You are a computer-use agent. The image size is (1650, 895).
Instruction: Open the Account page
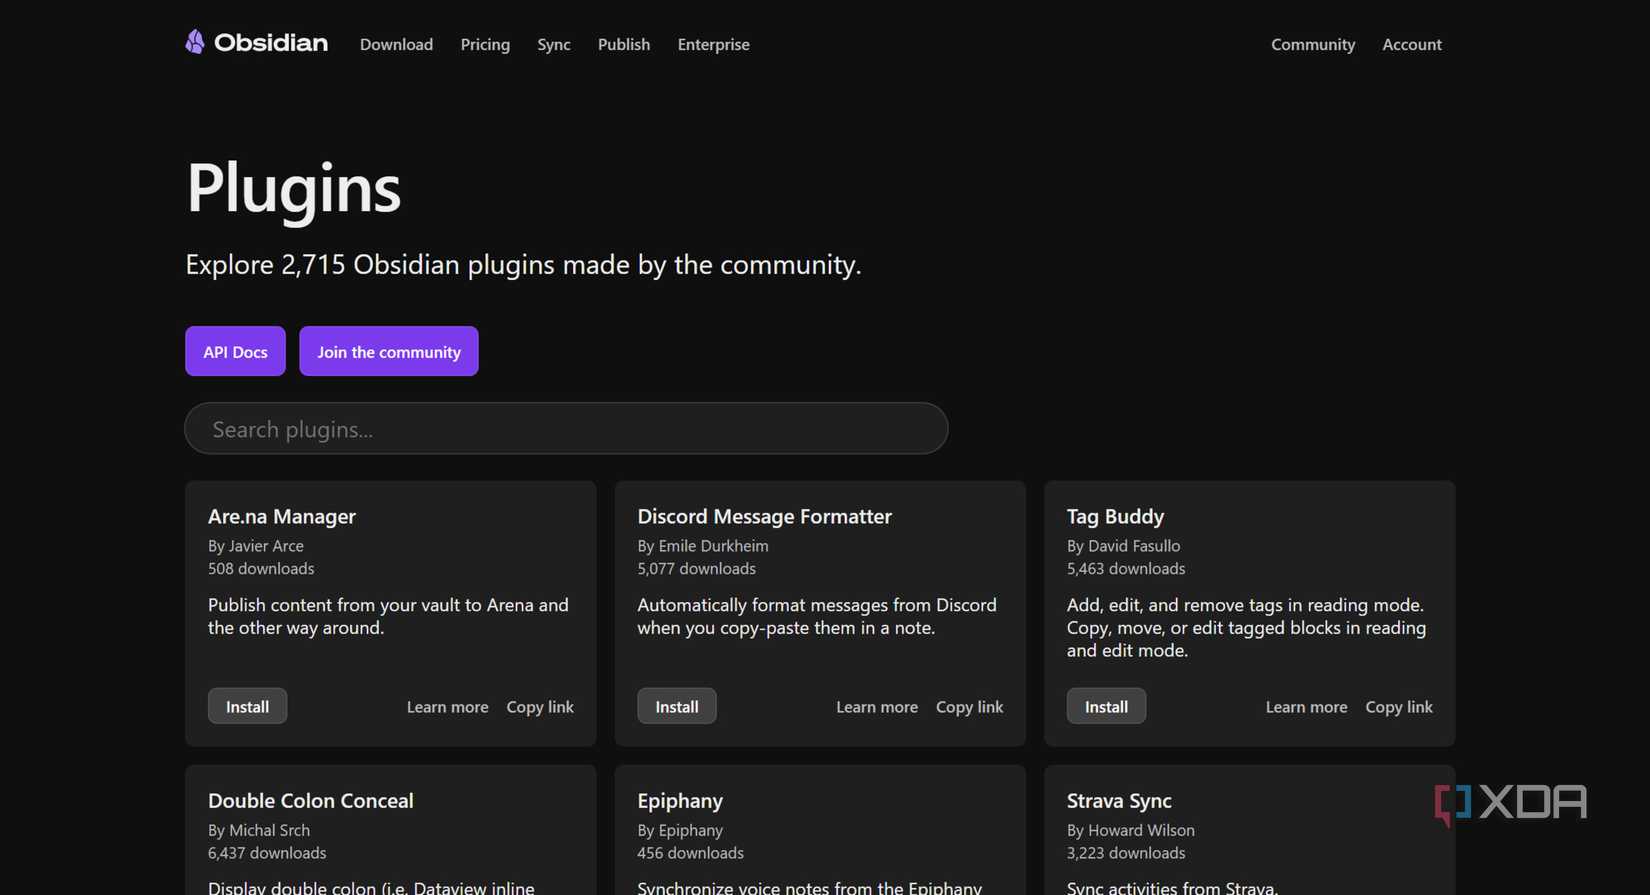pyautogui.click(x=1411, y=44)
